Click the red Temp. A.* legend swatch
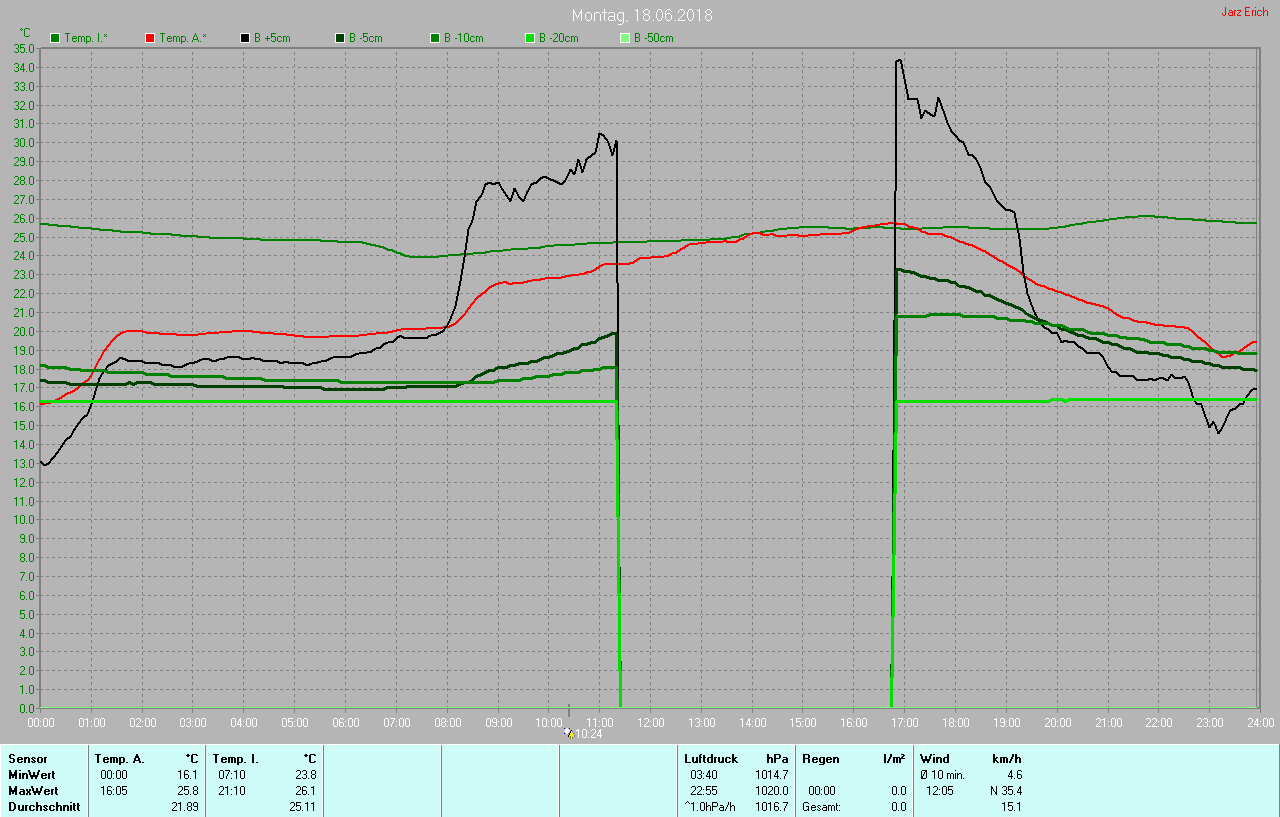This screenshot has width=1280, height=817. 150,38
